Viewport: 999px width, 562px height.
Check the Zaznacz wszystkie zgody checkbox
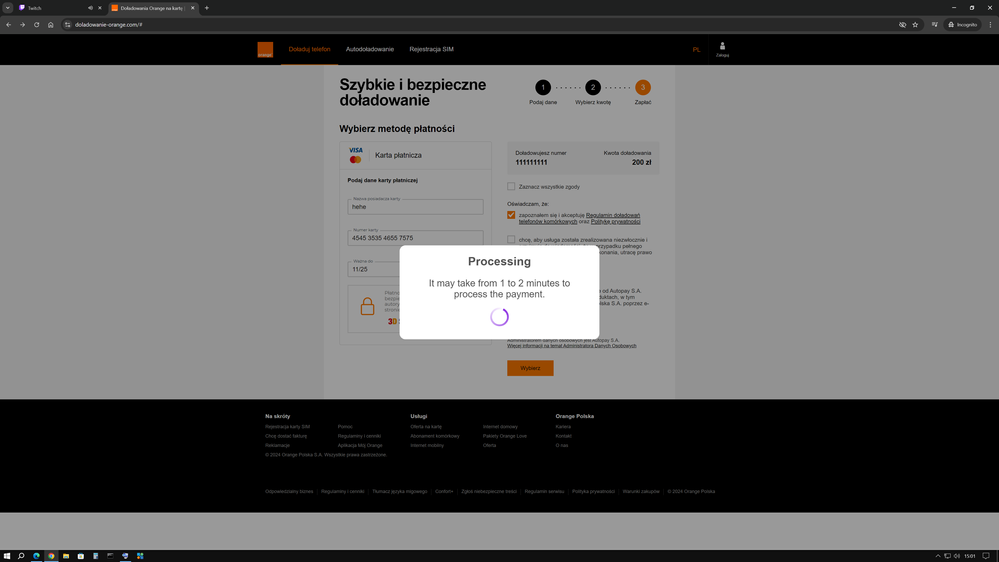click(x=511, y=187)
